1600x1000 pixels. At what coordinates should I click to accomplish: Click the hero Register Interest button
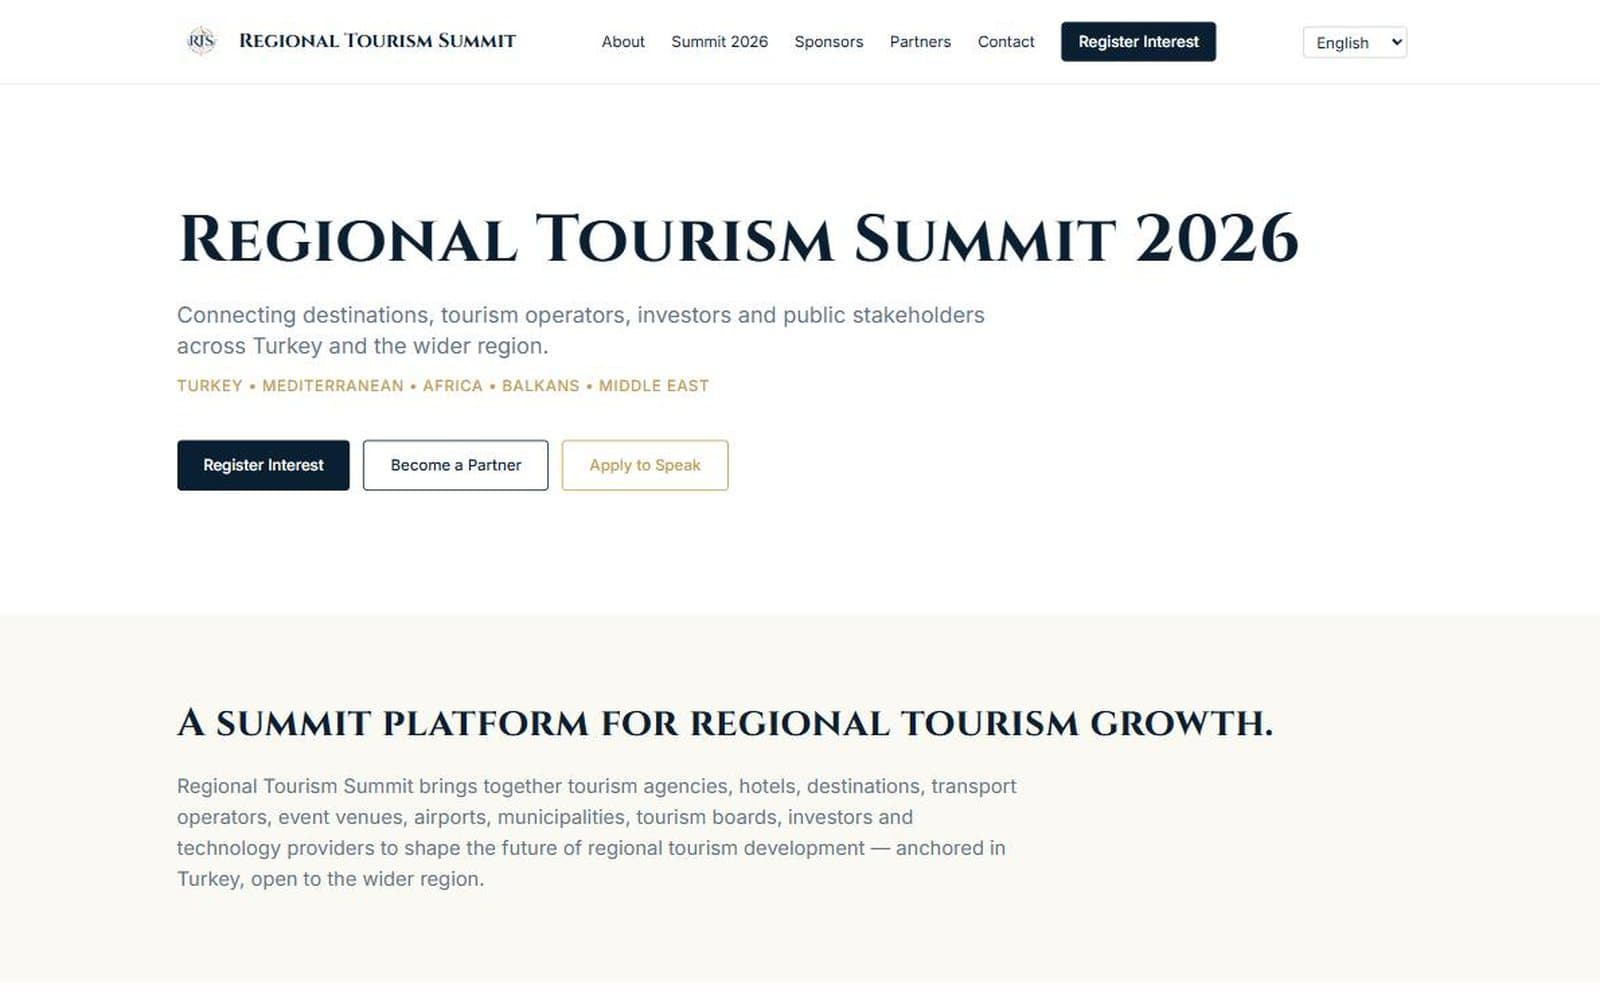[x=263, y=465]
